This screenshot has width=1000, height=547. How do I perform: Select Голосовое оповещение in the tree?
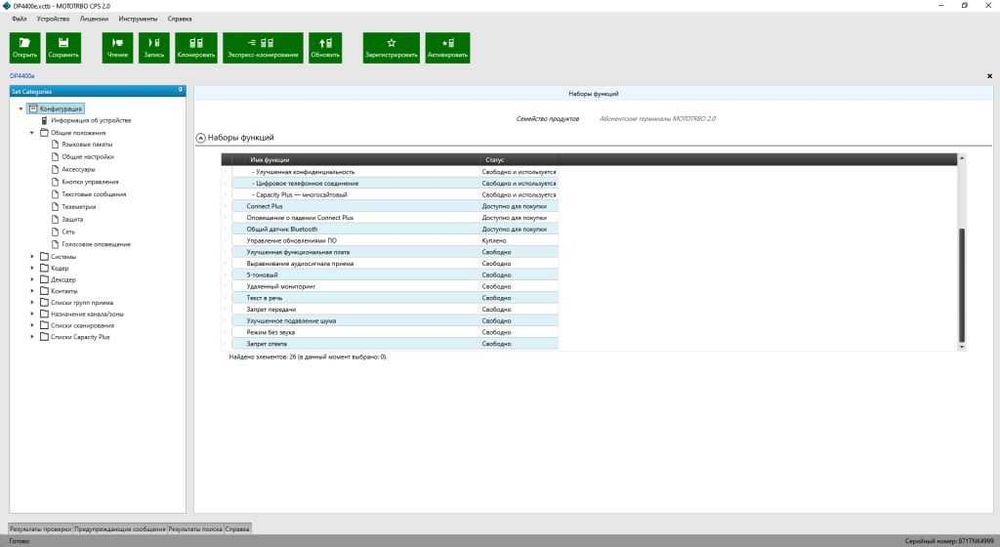pos(96,244)
